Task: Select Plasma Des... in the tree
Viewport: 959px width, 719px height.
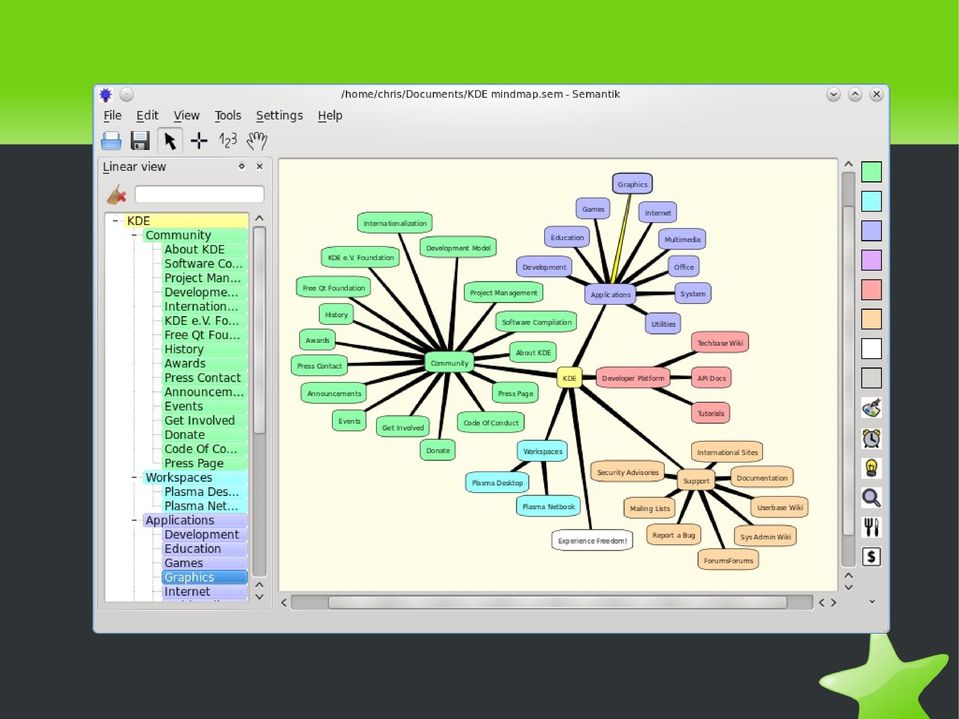Action: (204, 492)
